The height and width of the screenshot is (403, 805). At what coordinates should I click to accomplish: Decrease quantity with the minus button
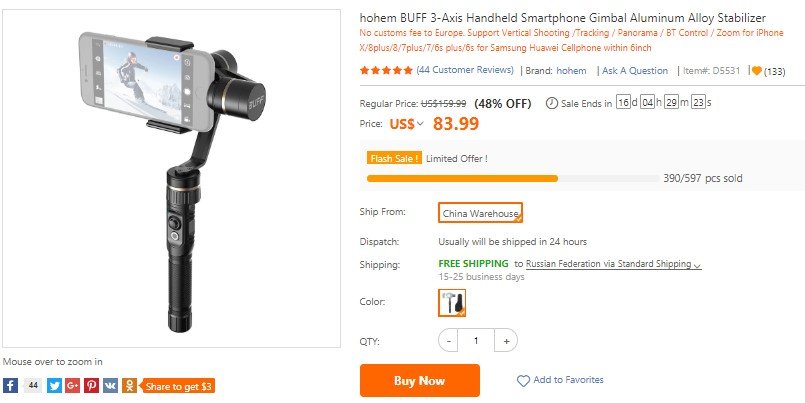click(x=449, y=341)
